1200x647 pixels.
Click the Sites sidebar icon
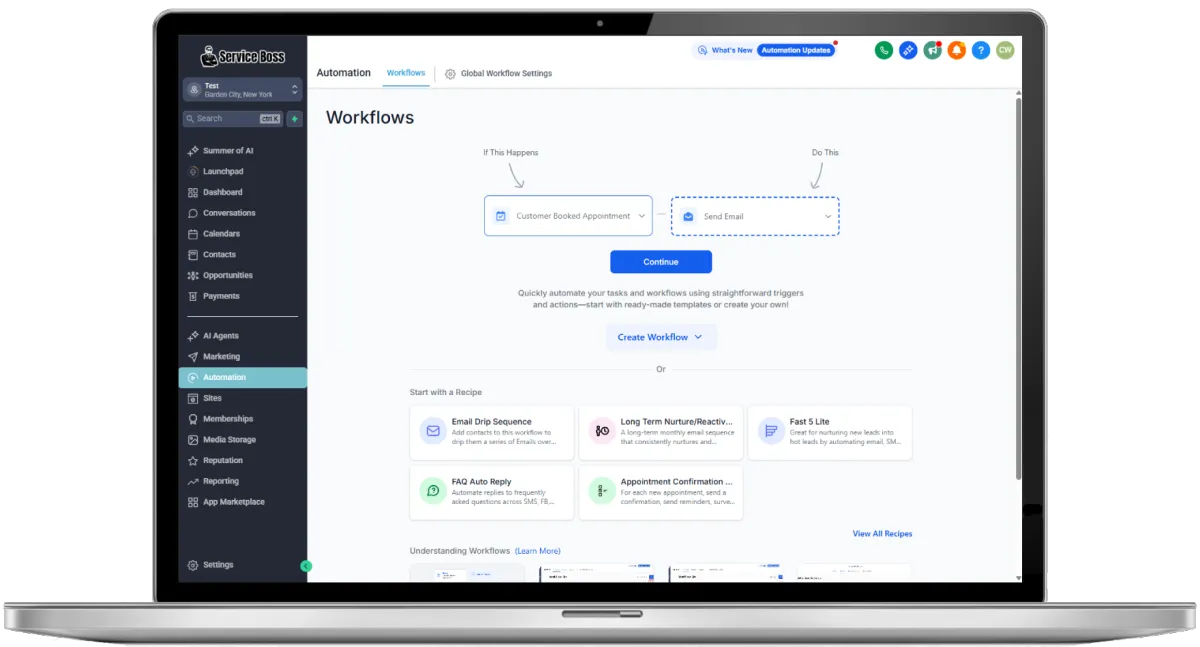193,398
